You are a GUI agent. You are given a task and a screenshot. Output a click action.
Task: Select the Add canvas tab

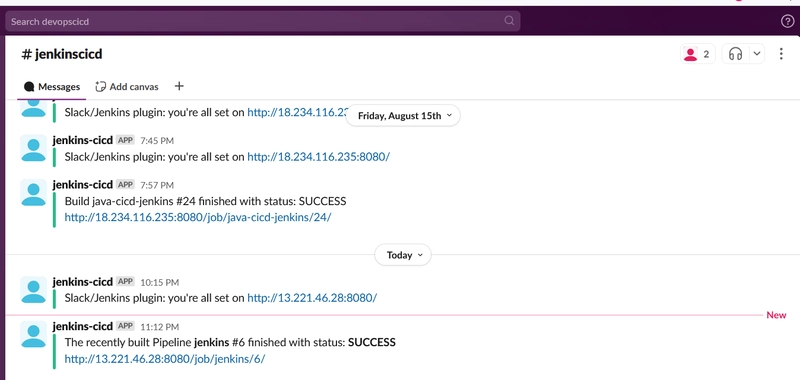click(127, 87)
